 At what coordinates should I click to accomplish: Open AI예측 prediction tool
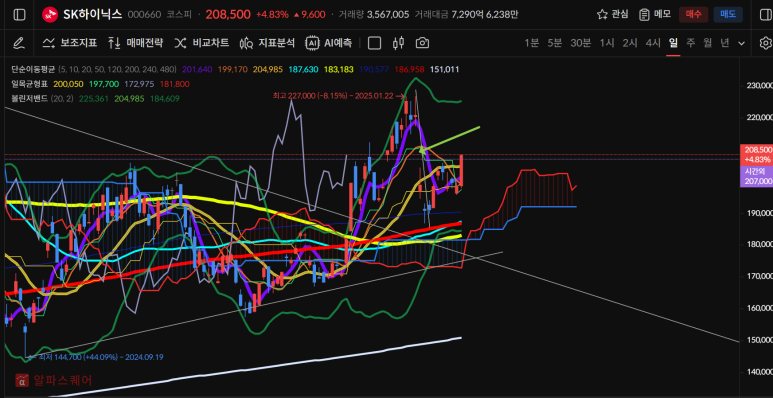coord(328,43)
